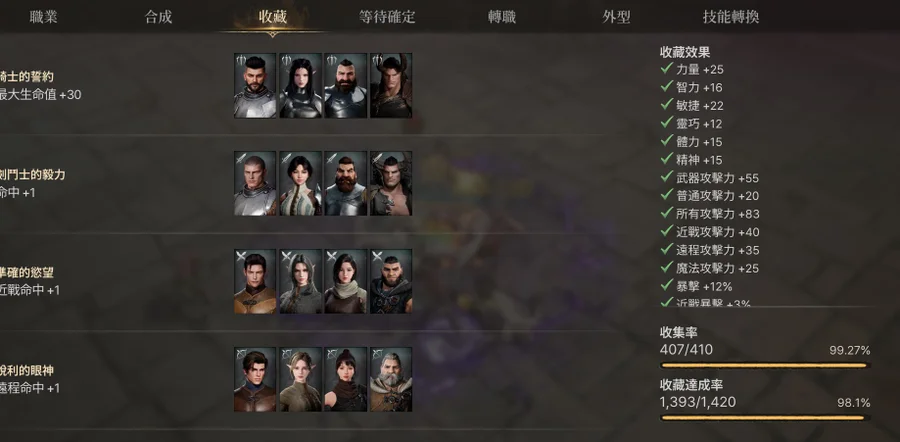Screen dimensions: 900x442
Task: Select scarf-wearing woman in 準確的慾望 row
Action: point(346,281)
